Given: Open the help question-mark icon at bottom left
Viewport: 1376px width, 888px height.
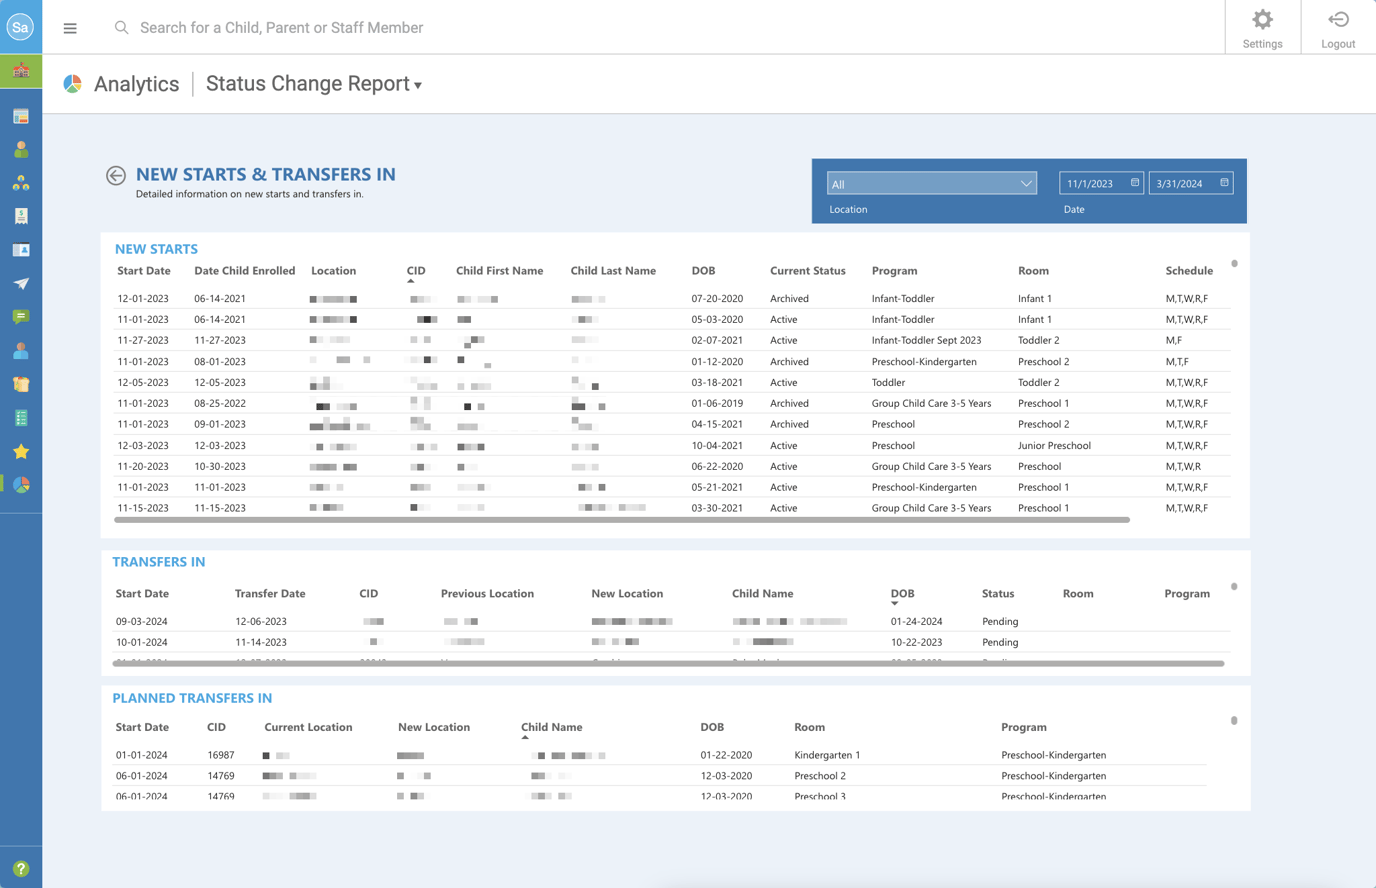Looking at the screenshot, I should pyautogui.click(x=20, y=866).
